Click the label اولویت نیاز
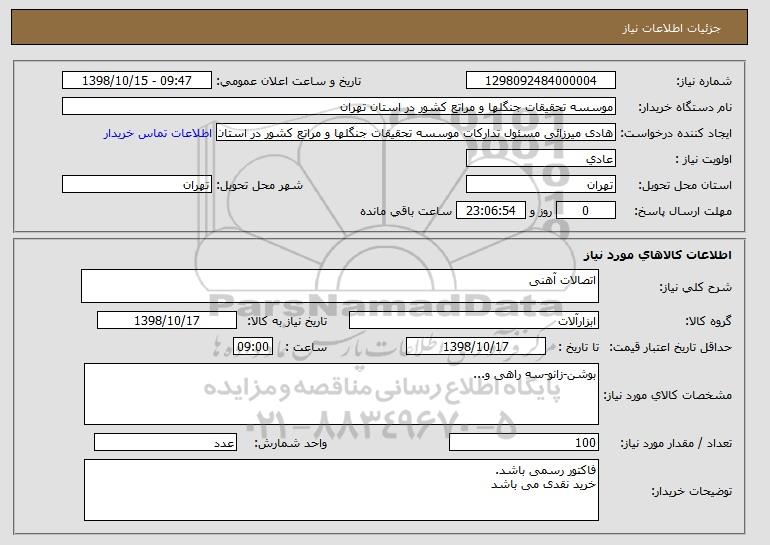 coord(703,160)
